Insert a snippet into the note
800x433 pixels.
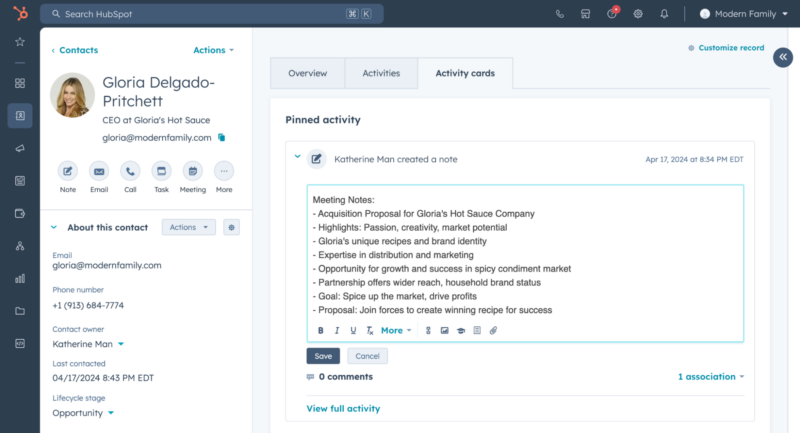point(477,330)
